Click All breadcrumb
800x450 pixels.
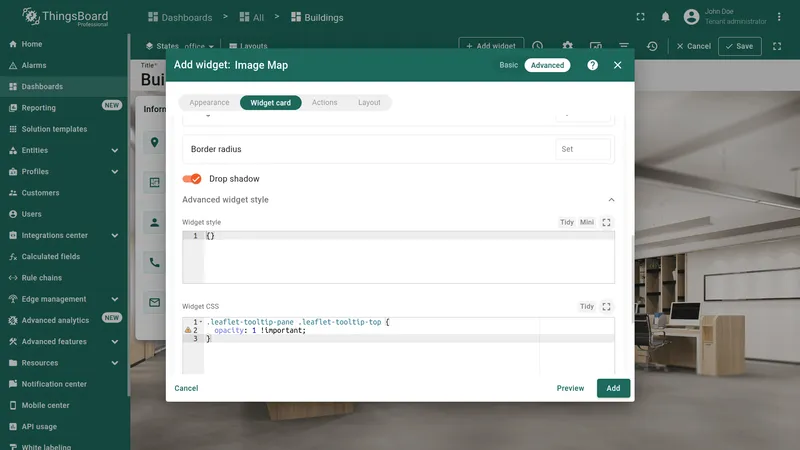[x=252, y=17]
